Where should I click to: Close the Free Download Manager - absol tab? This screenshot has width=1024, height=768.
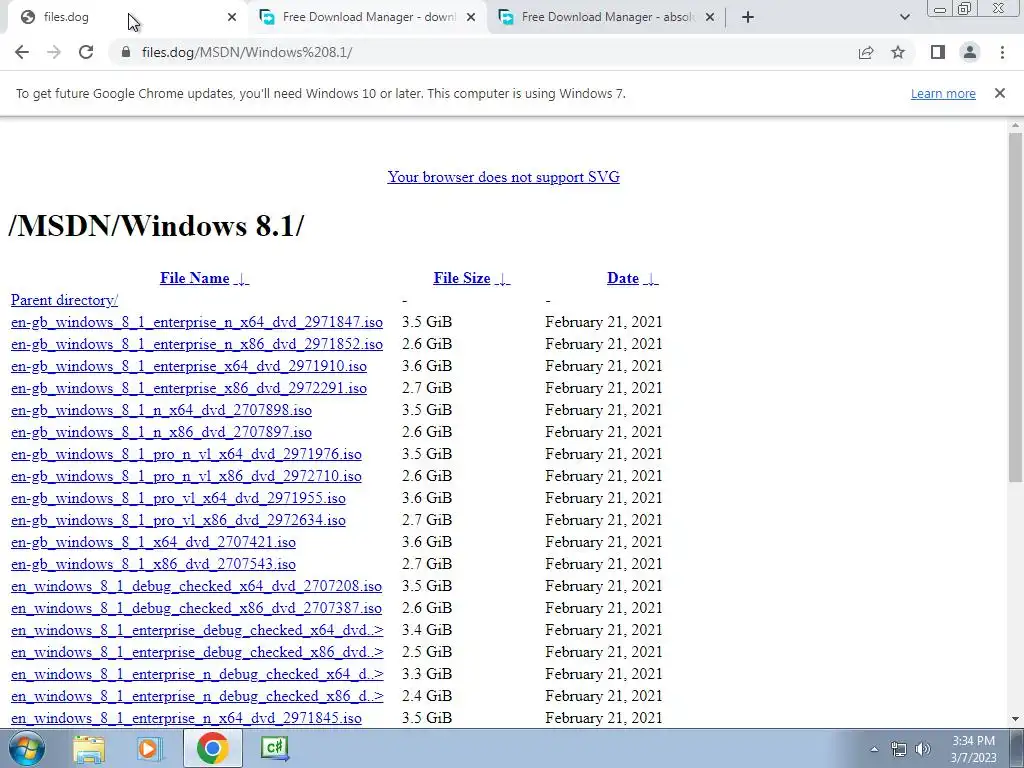tap(710, 17)
